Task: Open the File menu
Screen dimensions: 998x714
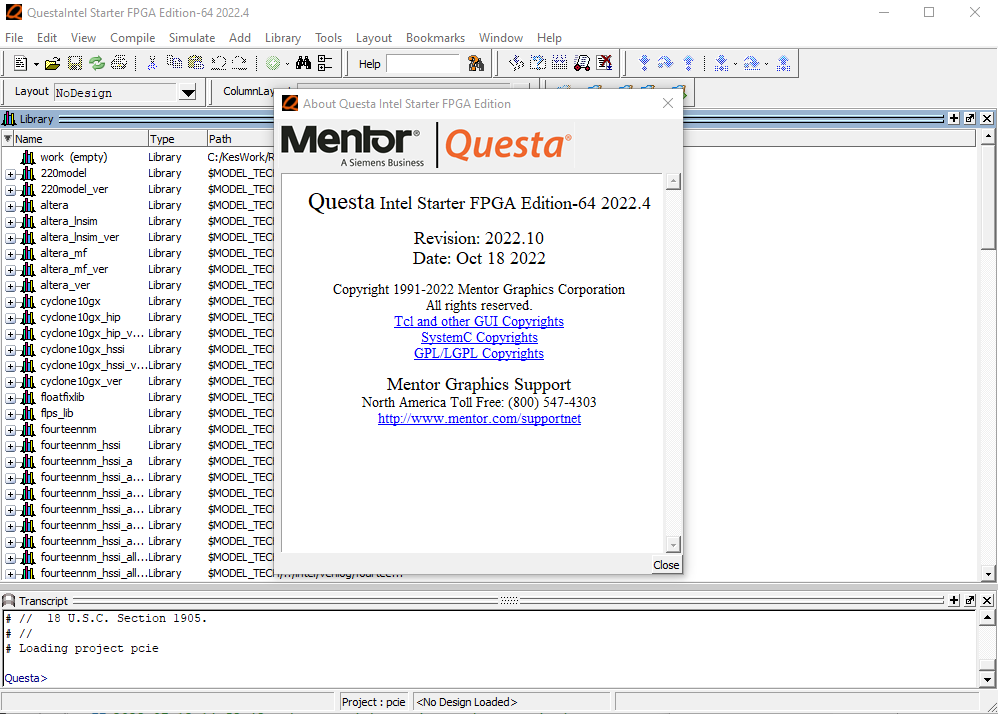Action: [14, 38]
